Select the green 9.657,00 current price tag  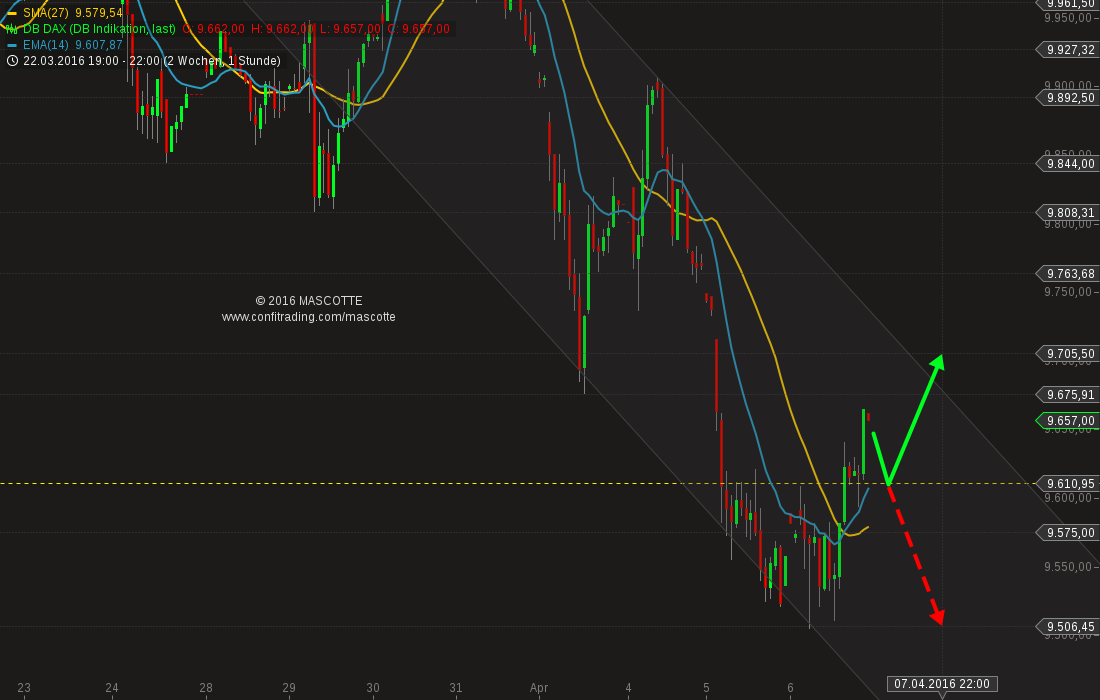(1066, 421)
